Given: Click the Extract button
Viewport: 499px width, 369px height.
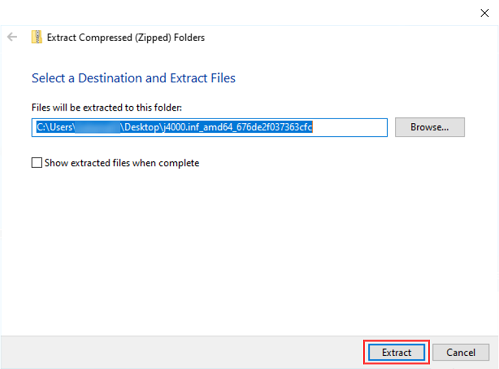Looking at the screenshot, I should click(396, 352).
